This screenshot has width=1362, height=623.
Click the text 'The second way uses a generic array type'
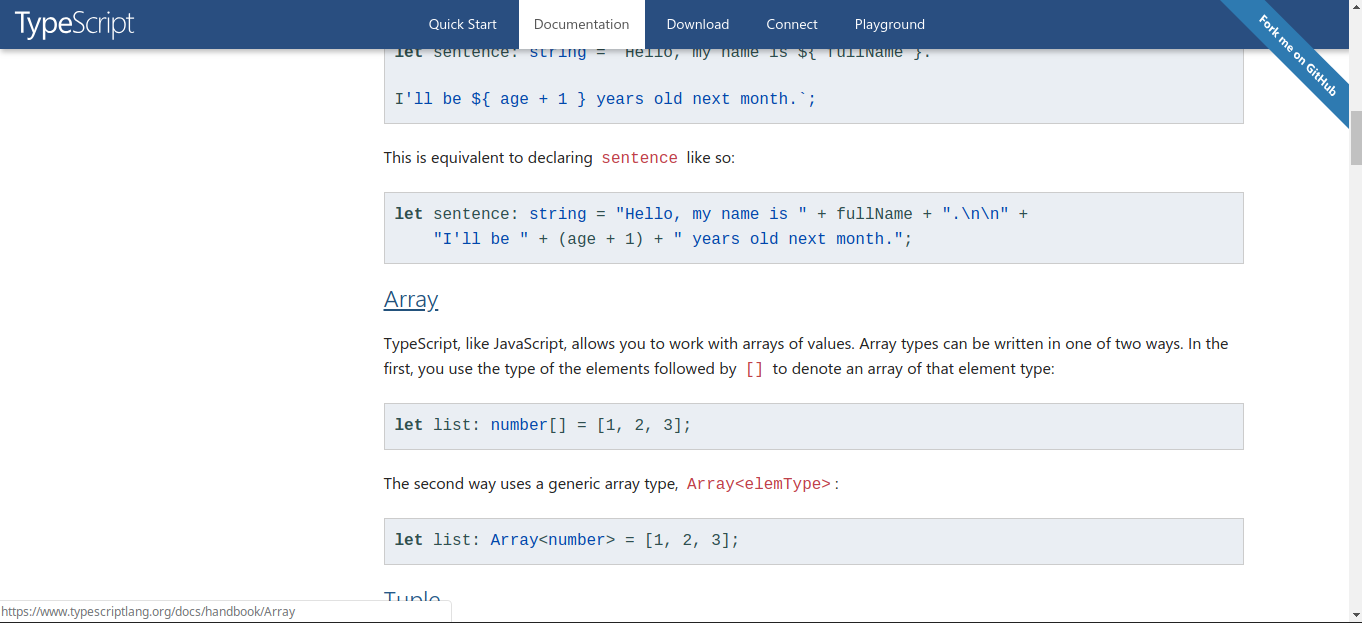[x=531, y=484]
